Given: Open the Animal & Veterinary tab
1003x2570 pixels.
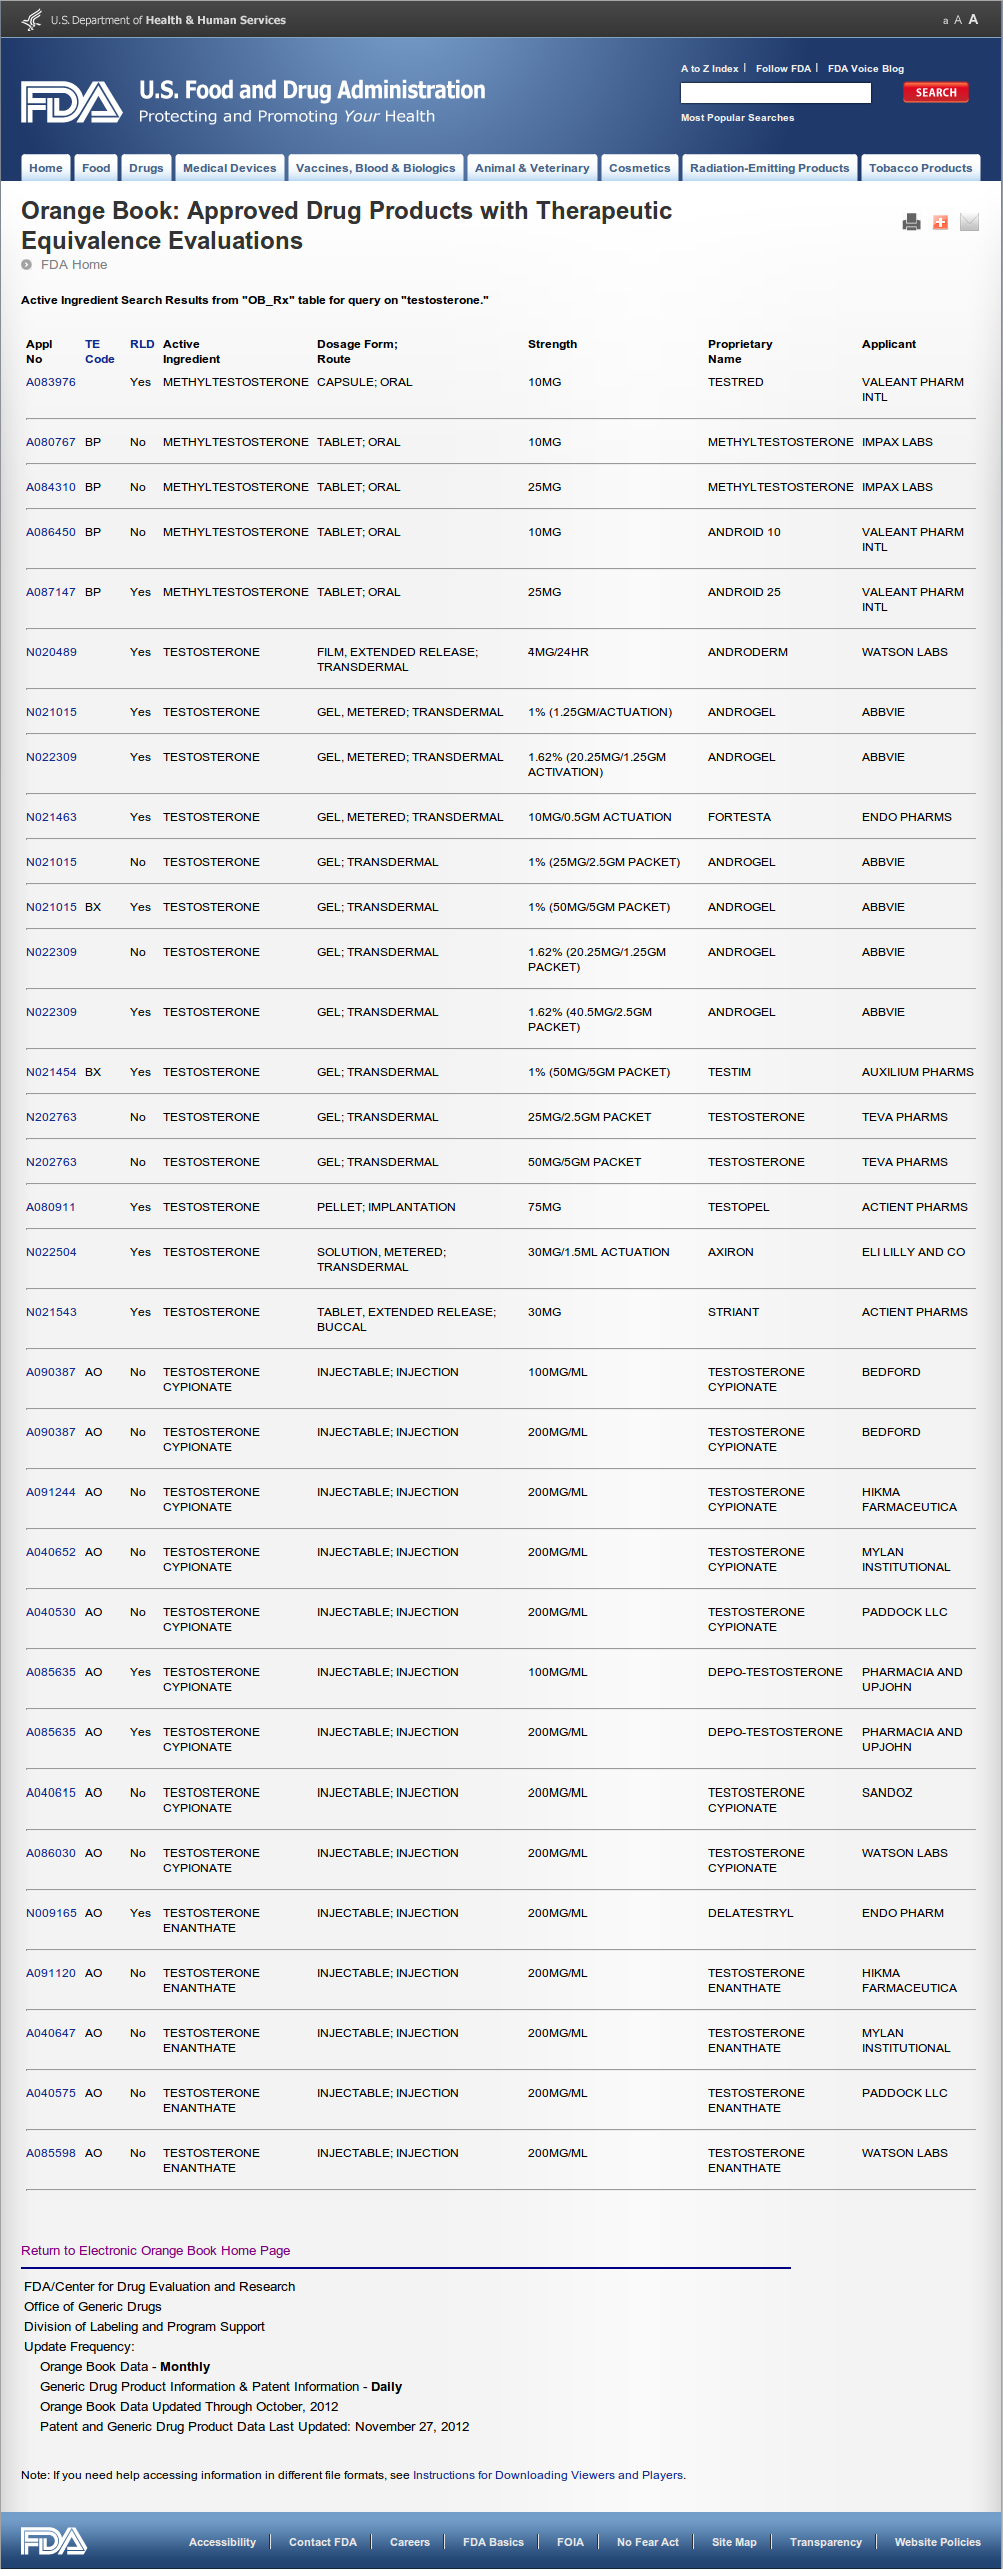Looking at the screenshot, I should click(532, 168).
